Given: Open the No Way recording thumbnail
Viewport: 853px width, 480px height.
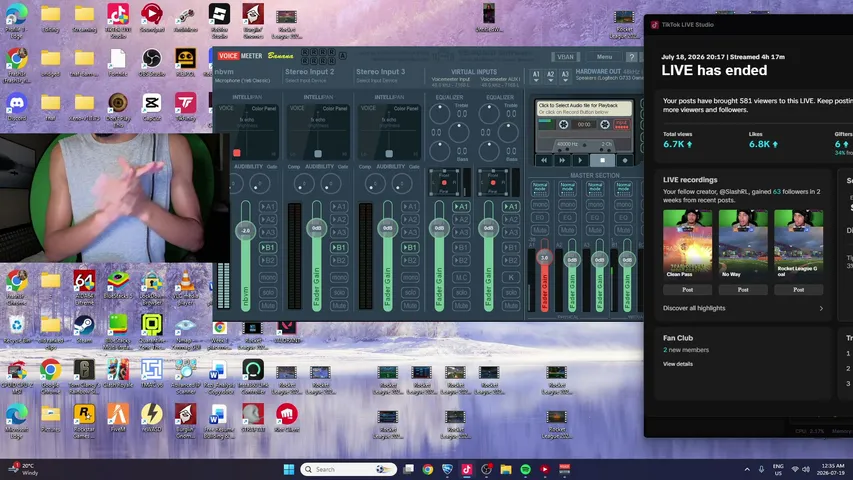Looking at the screenshot, I should click(x=743, y=244).
